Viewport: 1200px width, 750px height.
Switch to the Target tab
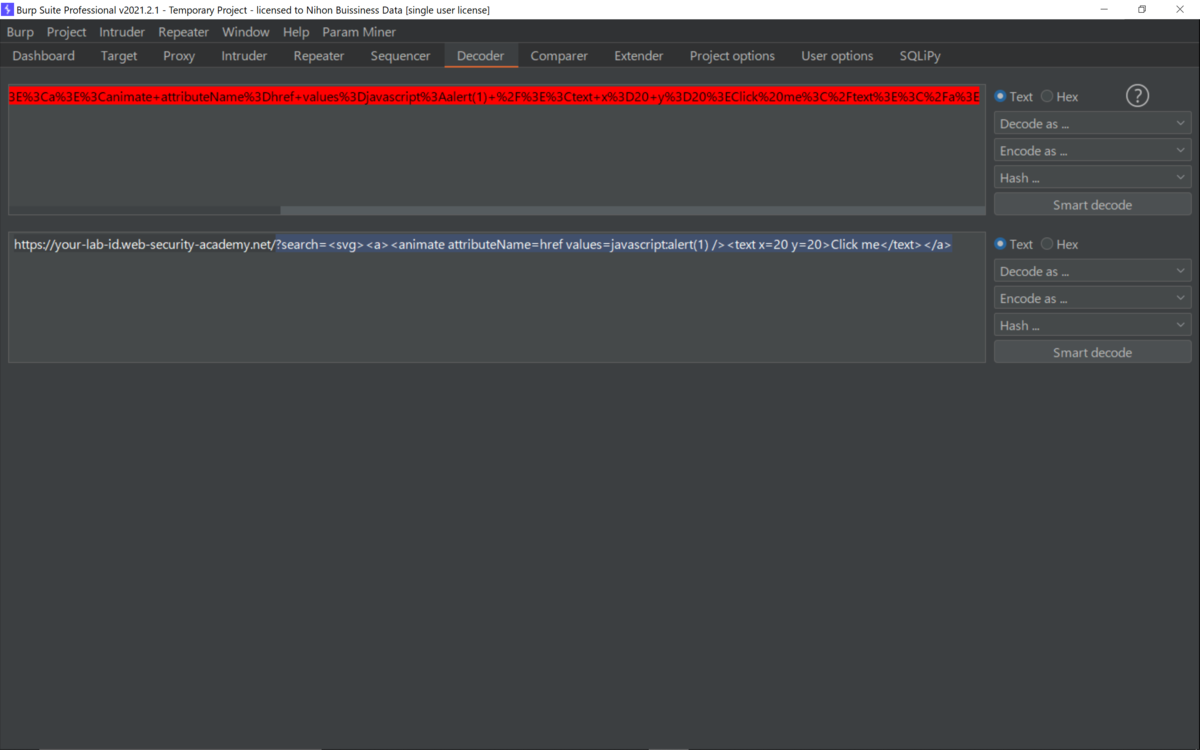point(119,56)
